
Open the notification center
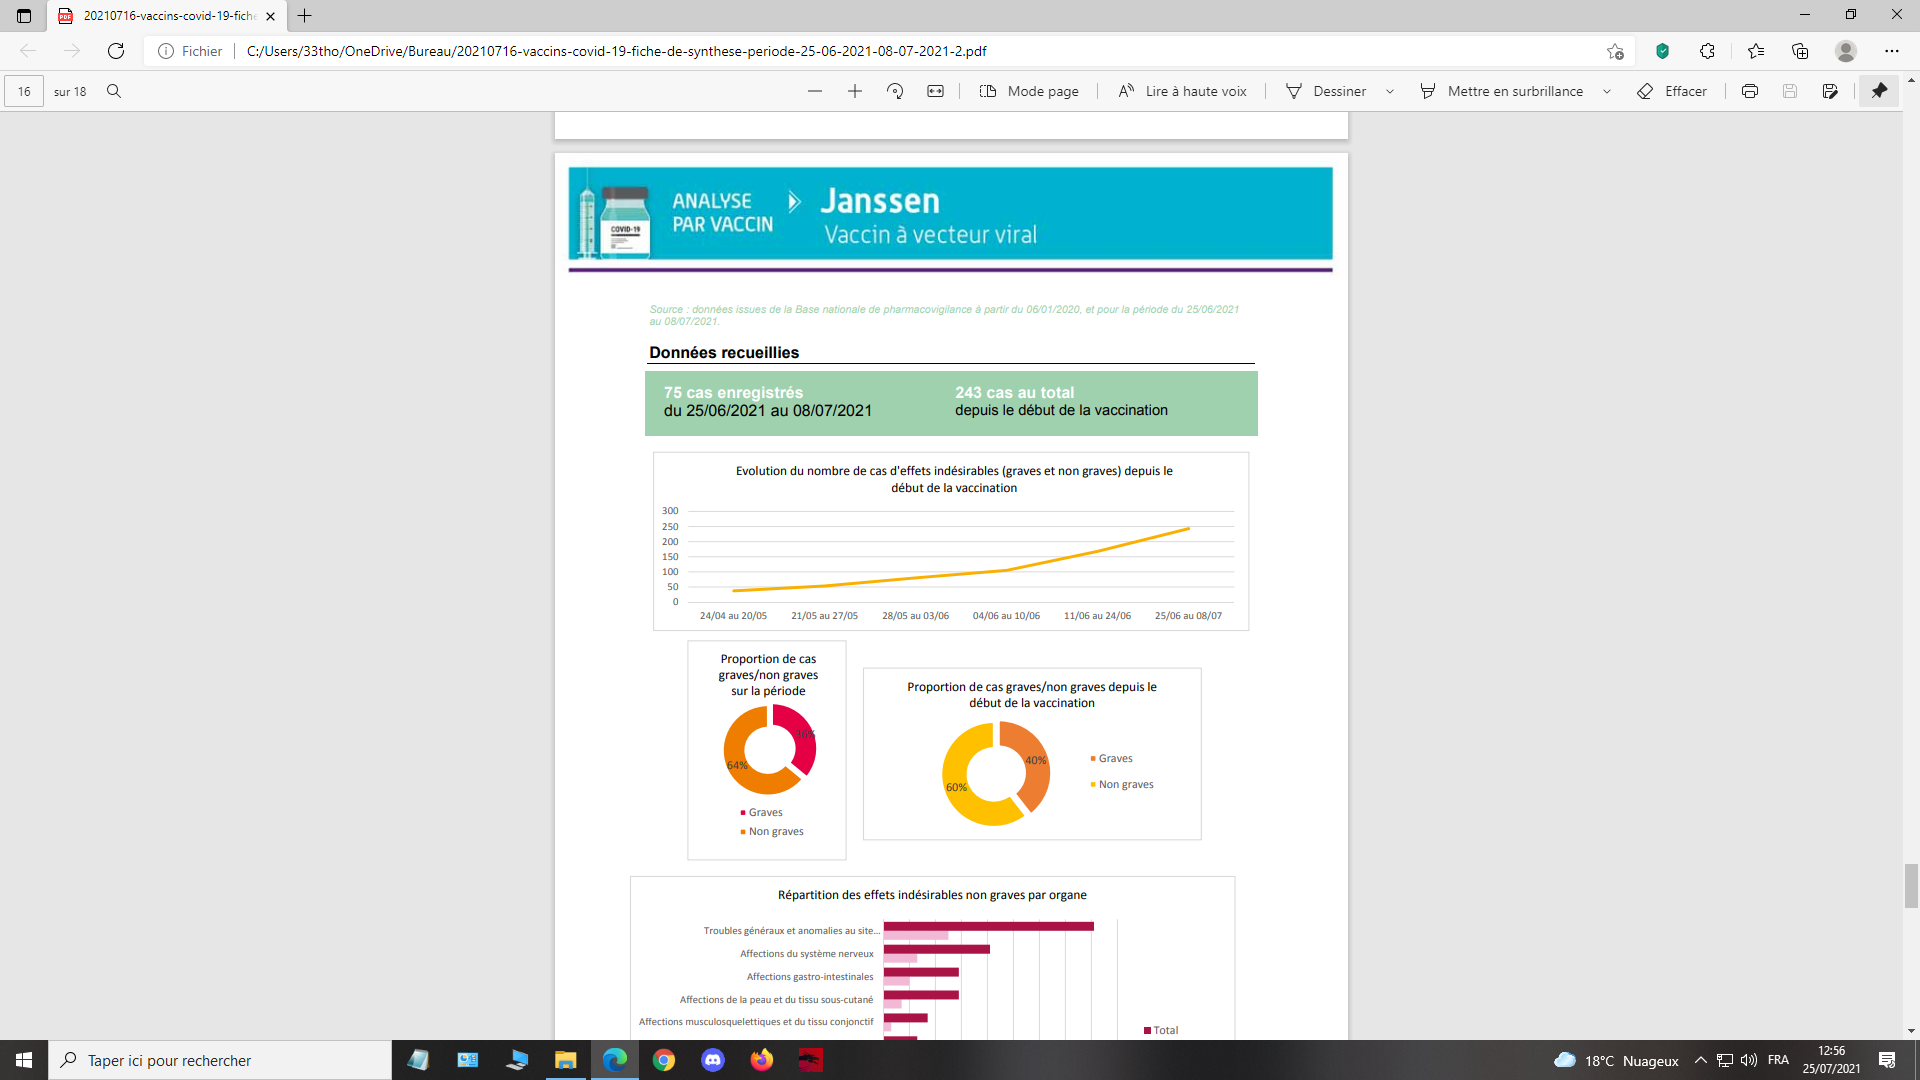1887,1060
